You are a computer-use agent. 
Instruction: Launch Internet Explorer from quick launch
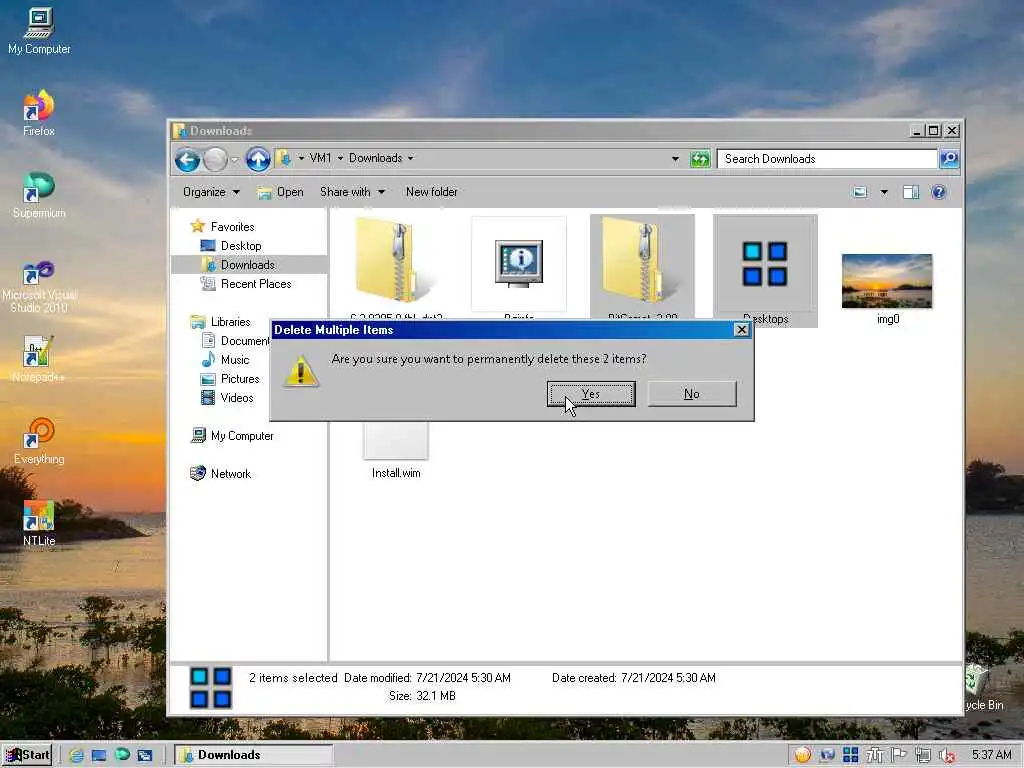(x=76, y=755)
